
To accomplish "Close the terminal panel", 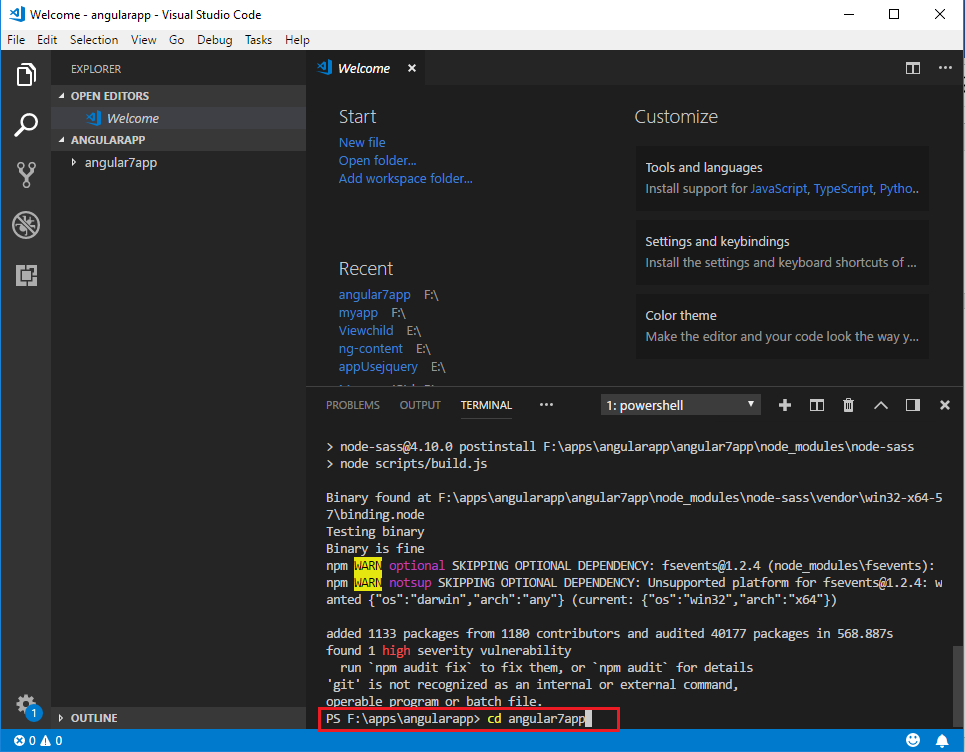I will (945, 405).
